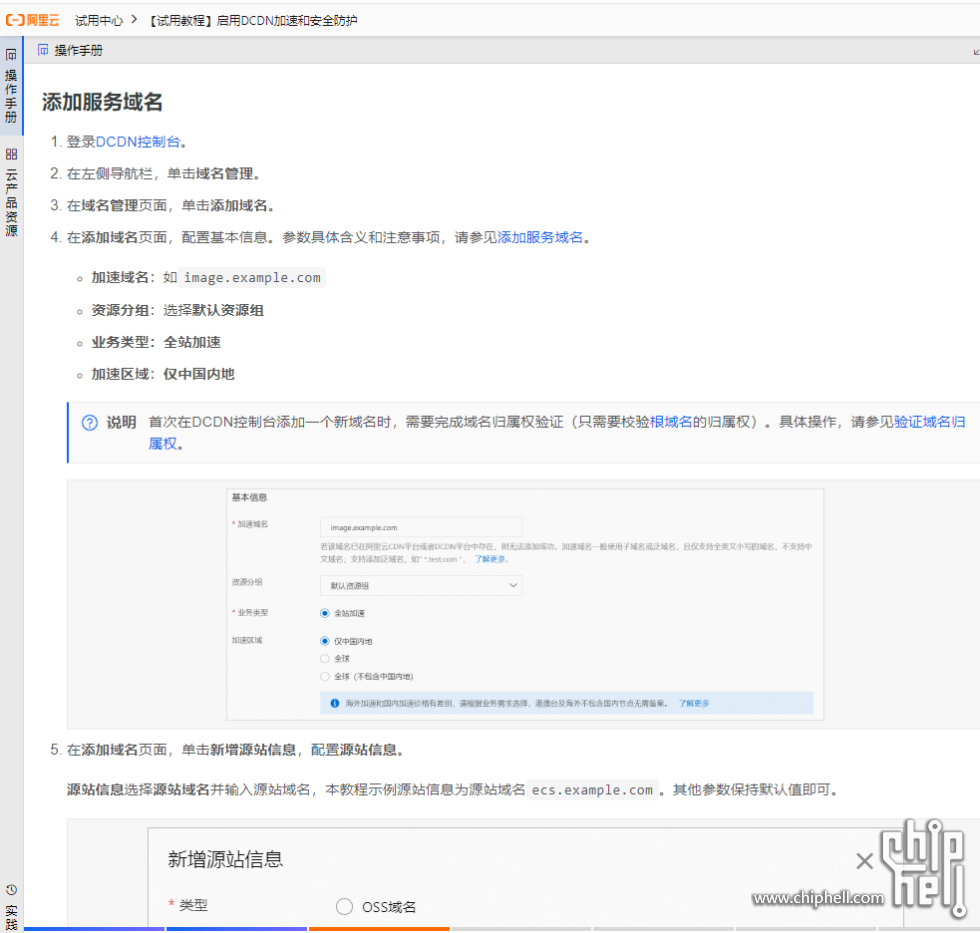This screenshot has width=980, height=933.
Task: Select the 全球 (不包含中国内地) radio button
Action: [325, 676]
